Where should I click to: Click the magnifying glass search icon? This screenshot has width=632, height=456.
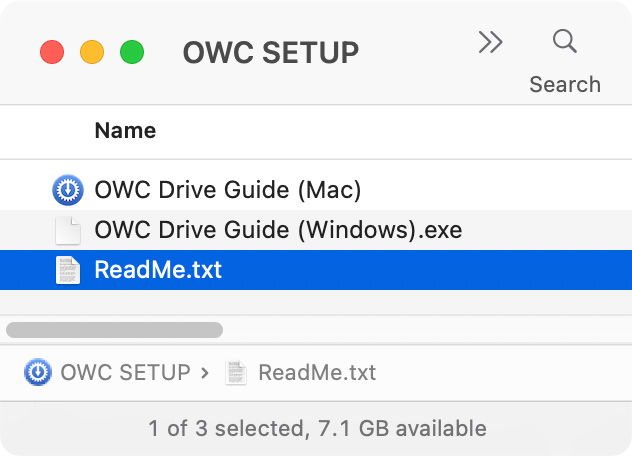pos(564,41)
